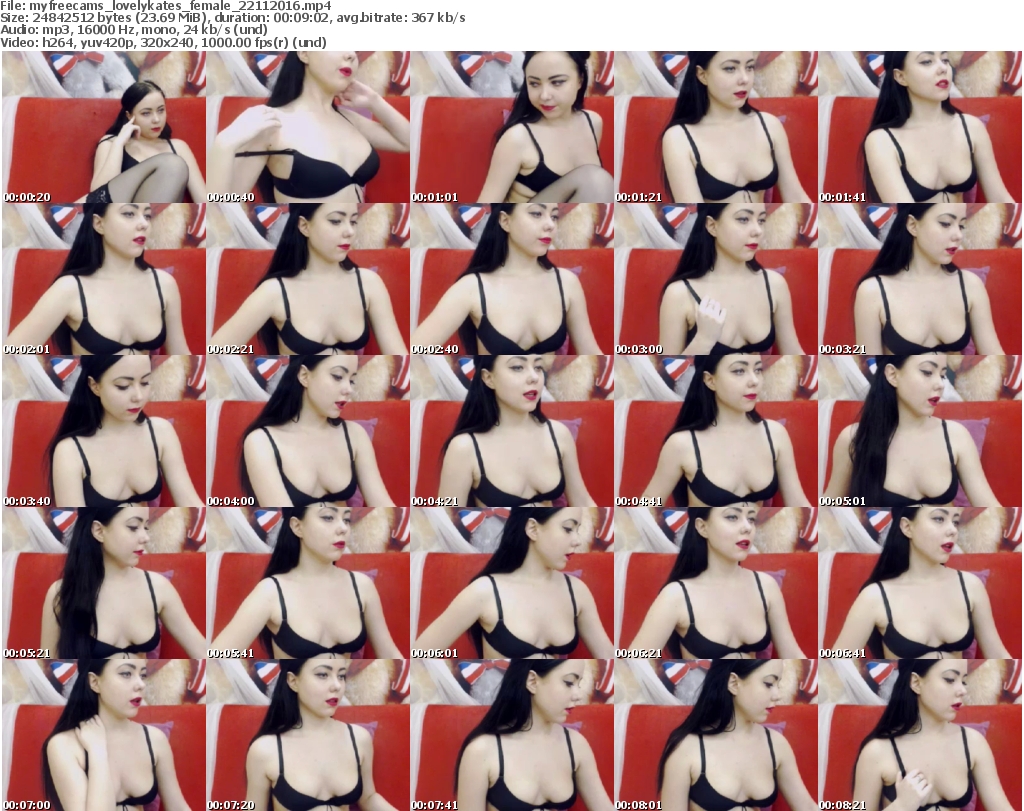Click the thumbnail frame stamped 00:03:00
Viewport: 1024px width, 811px height.
pyautogui.click(x=716, y=279)
